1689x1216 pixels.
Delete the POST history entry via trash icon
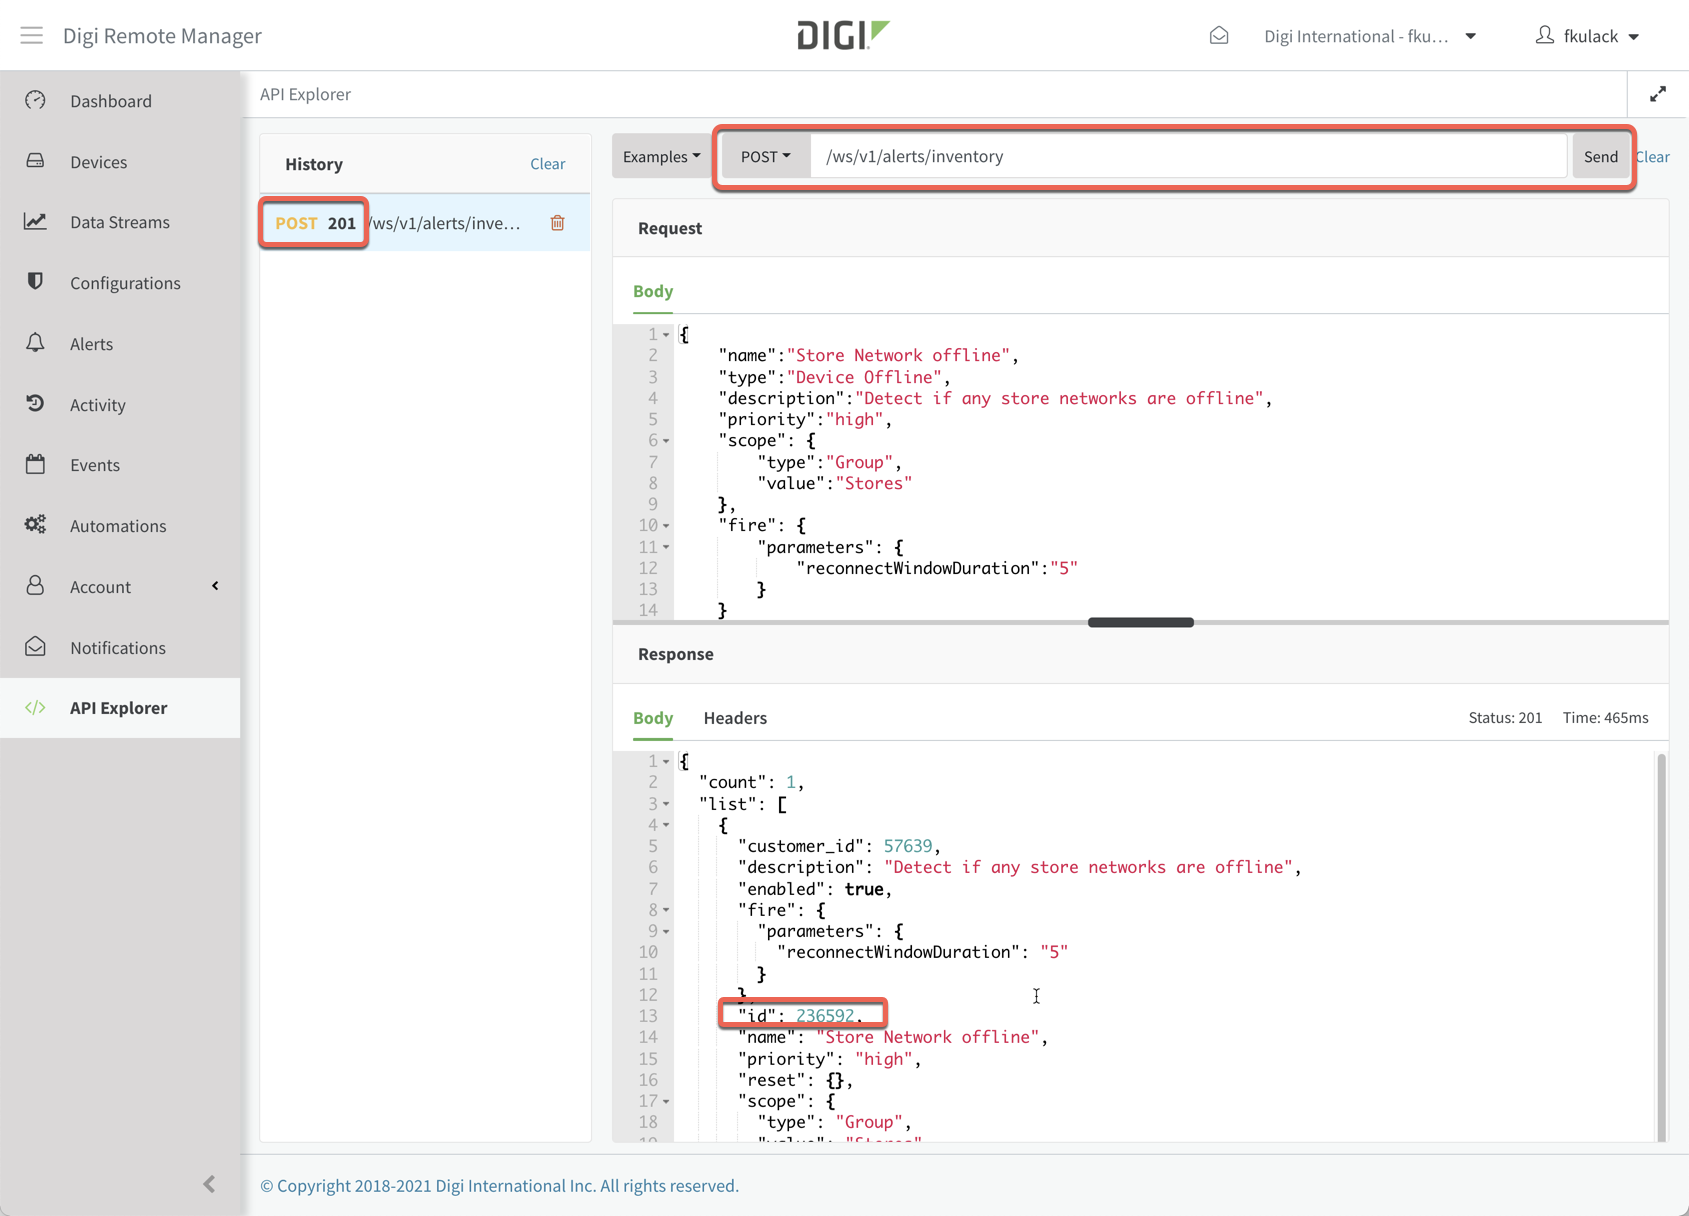tap(557, 223)
